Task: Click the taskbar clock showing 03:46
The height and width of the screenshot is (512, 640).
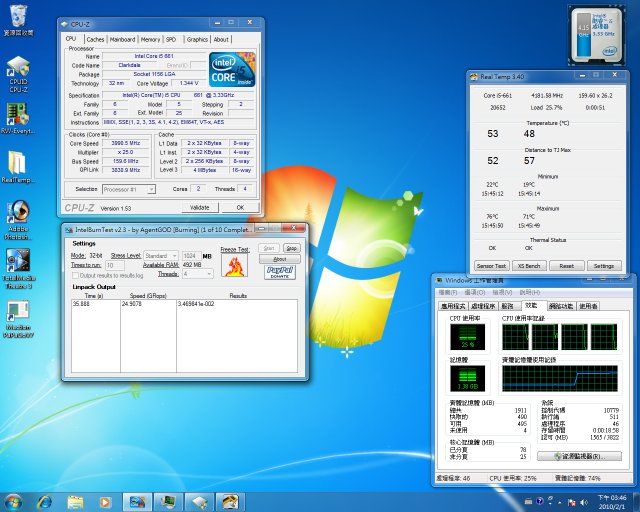Action: coord(612,502)
